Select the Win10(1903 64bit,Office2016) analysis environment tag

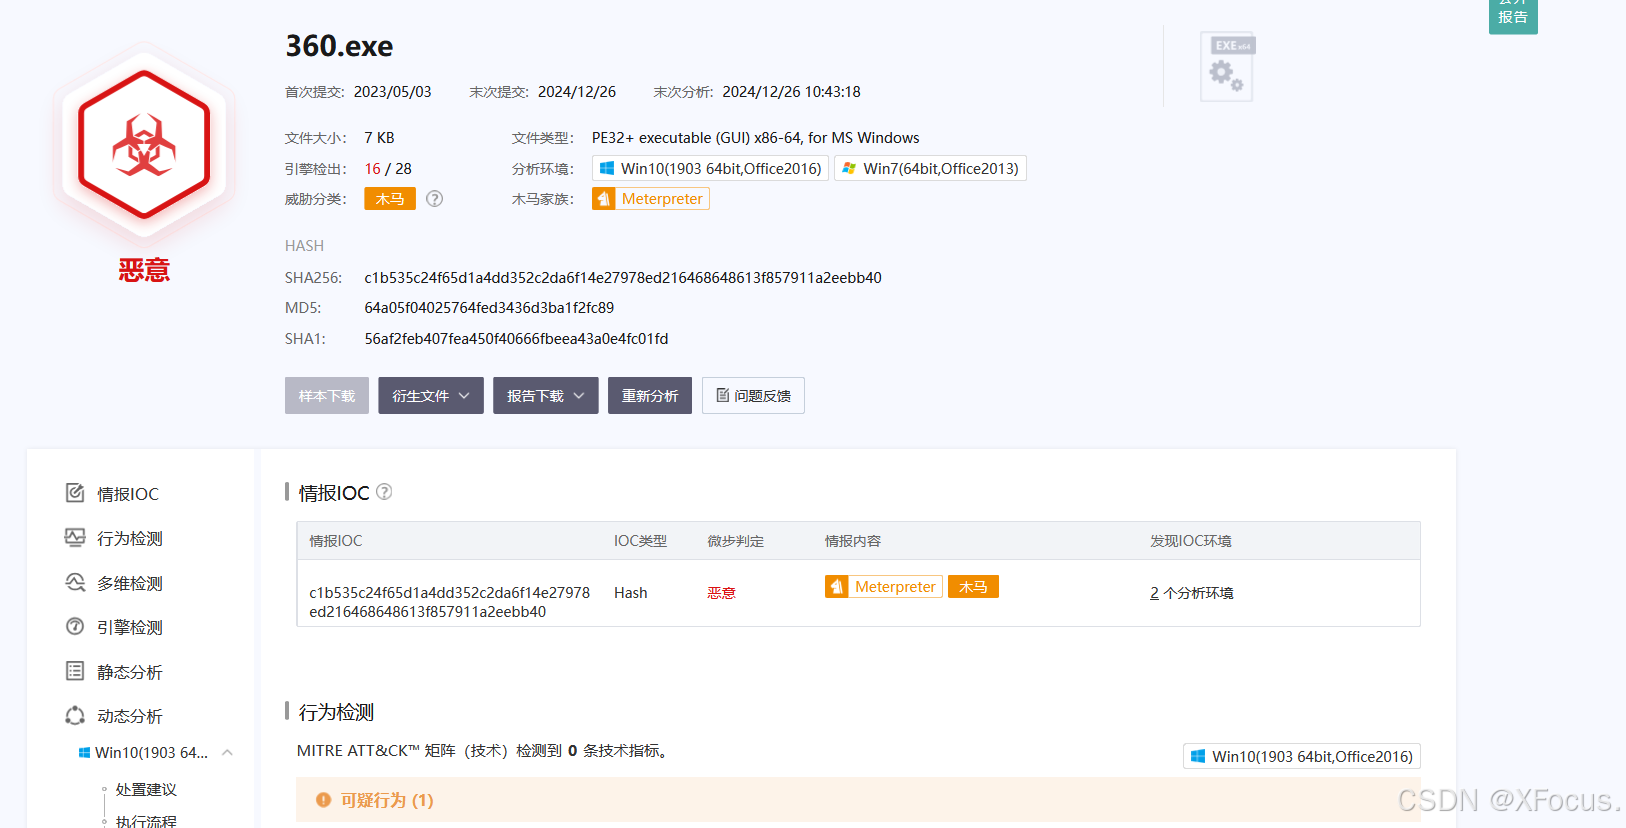tap(710, 168)
